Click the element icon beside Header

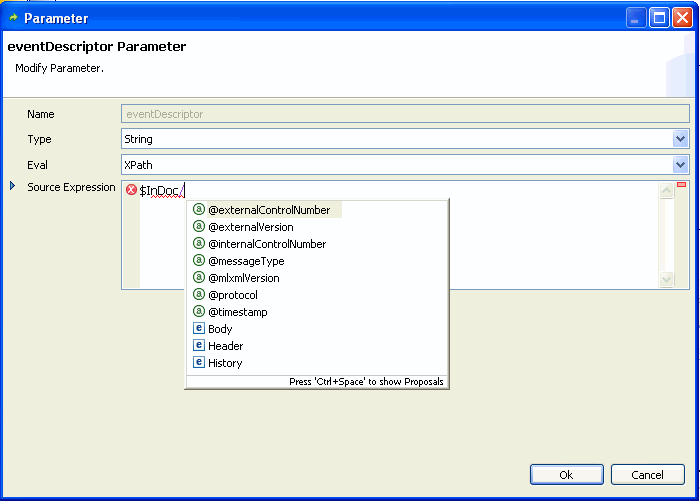[199, 345]
